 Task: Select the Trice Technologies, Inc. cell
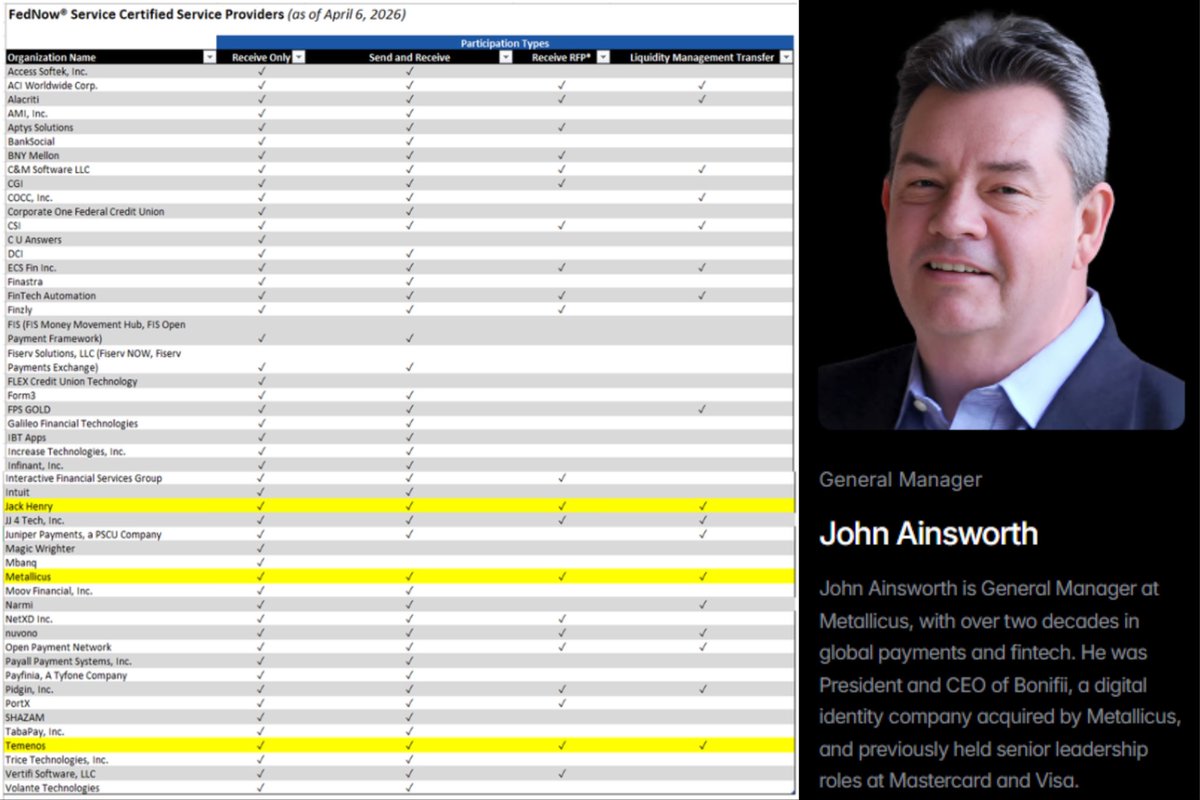111,760
